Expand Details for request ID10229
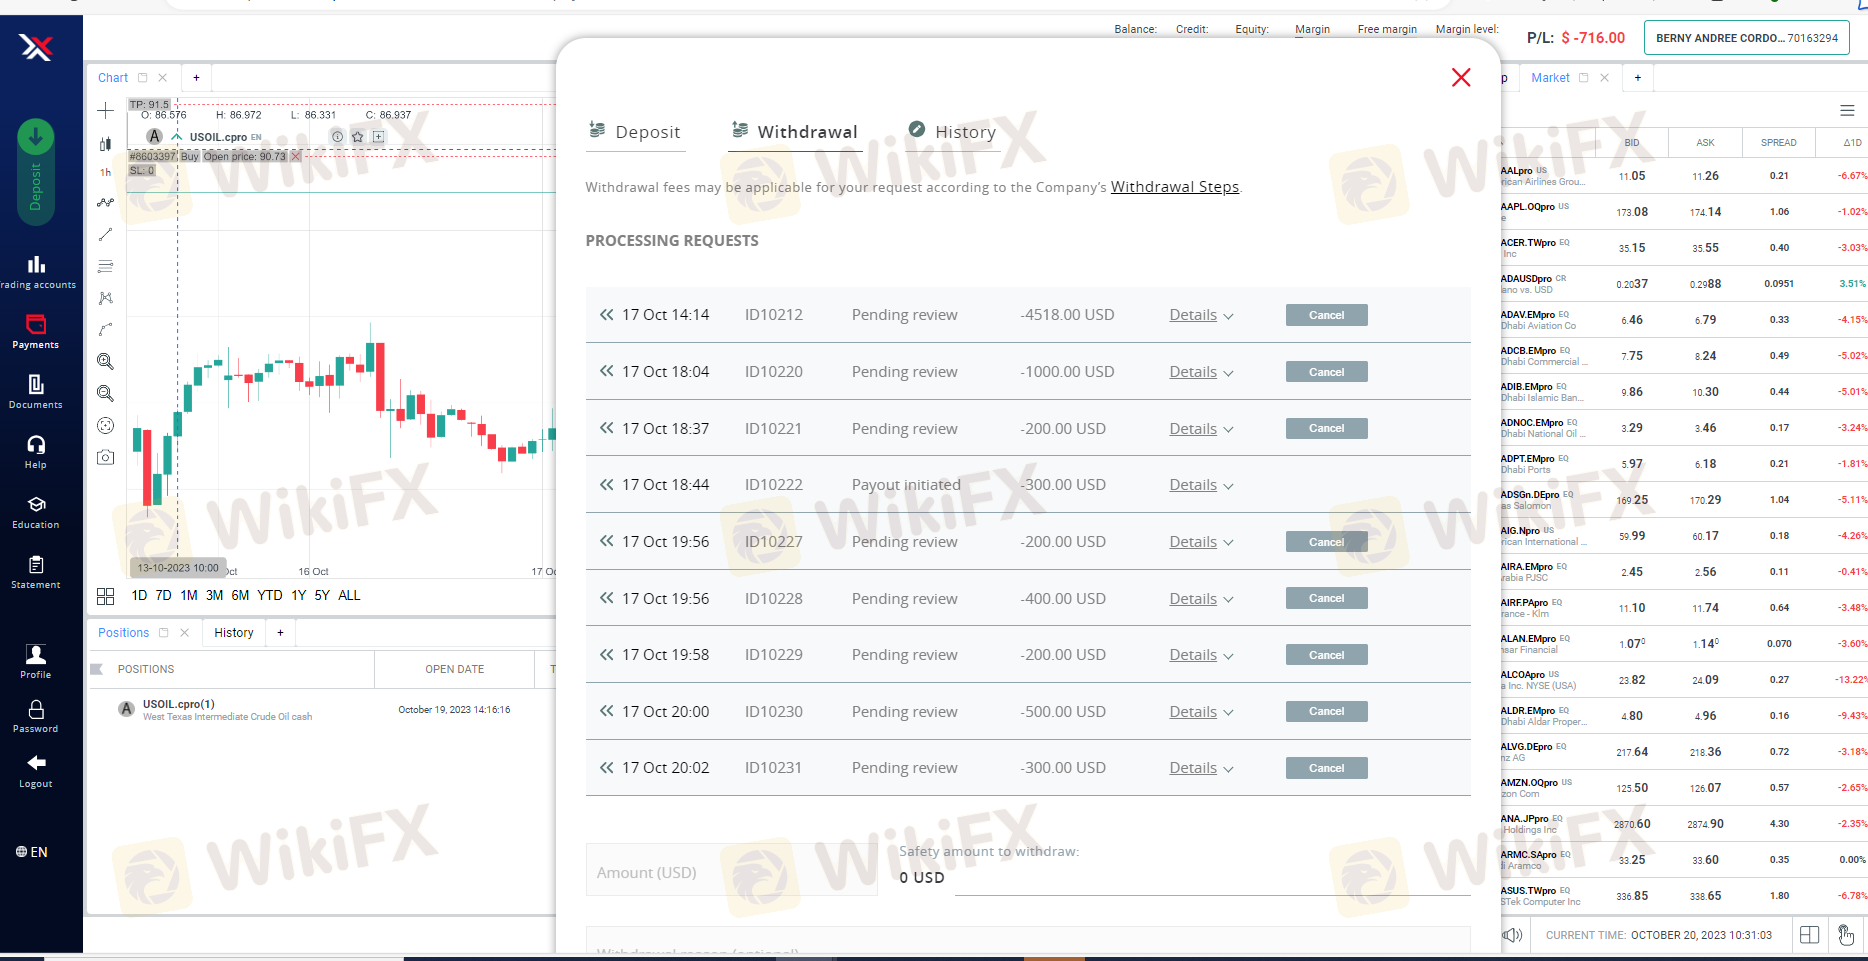The image size is (1868, 961). (1201, 655)
